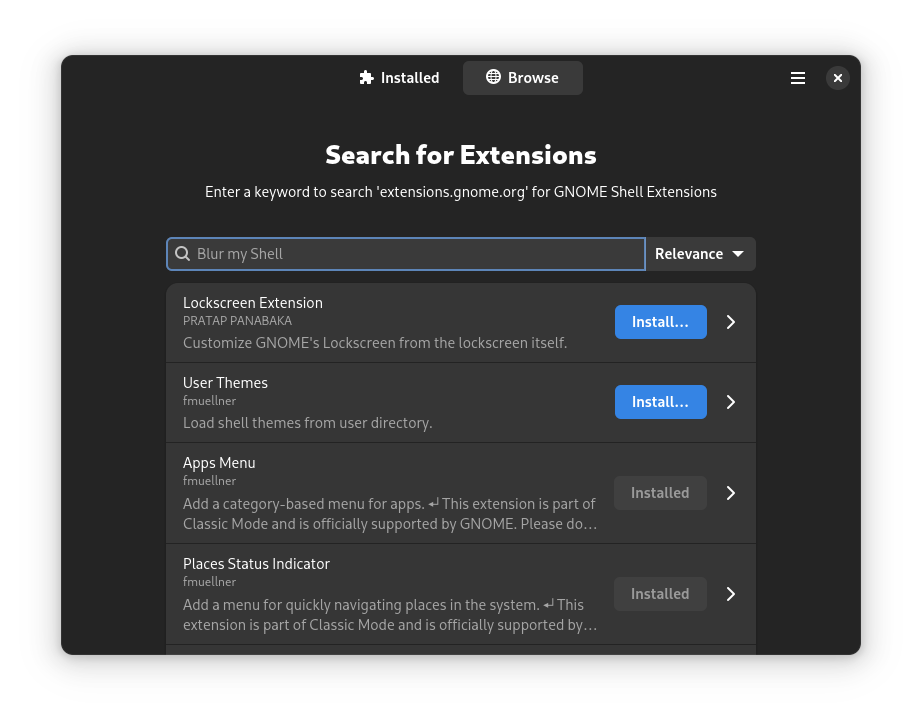
Task: Open the Relevance sorting dropdown
Action: (x=700, y=253)
